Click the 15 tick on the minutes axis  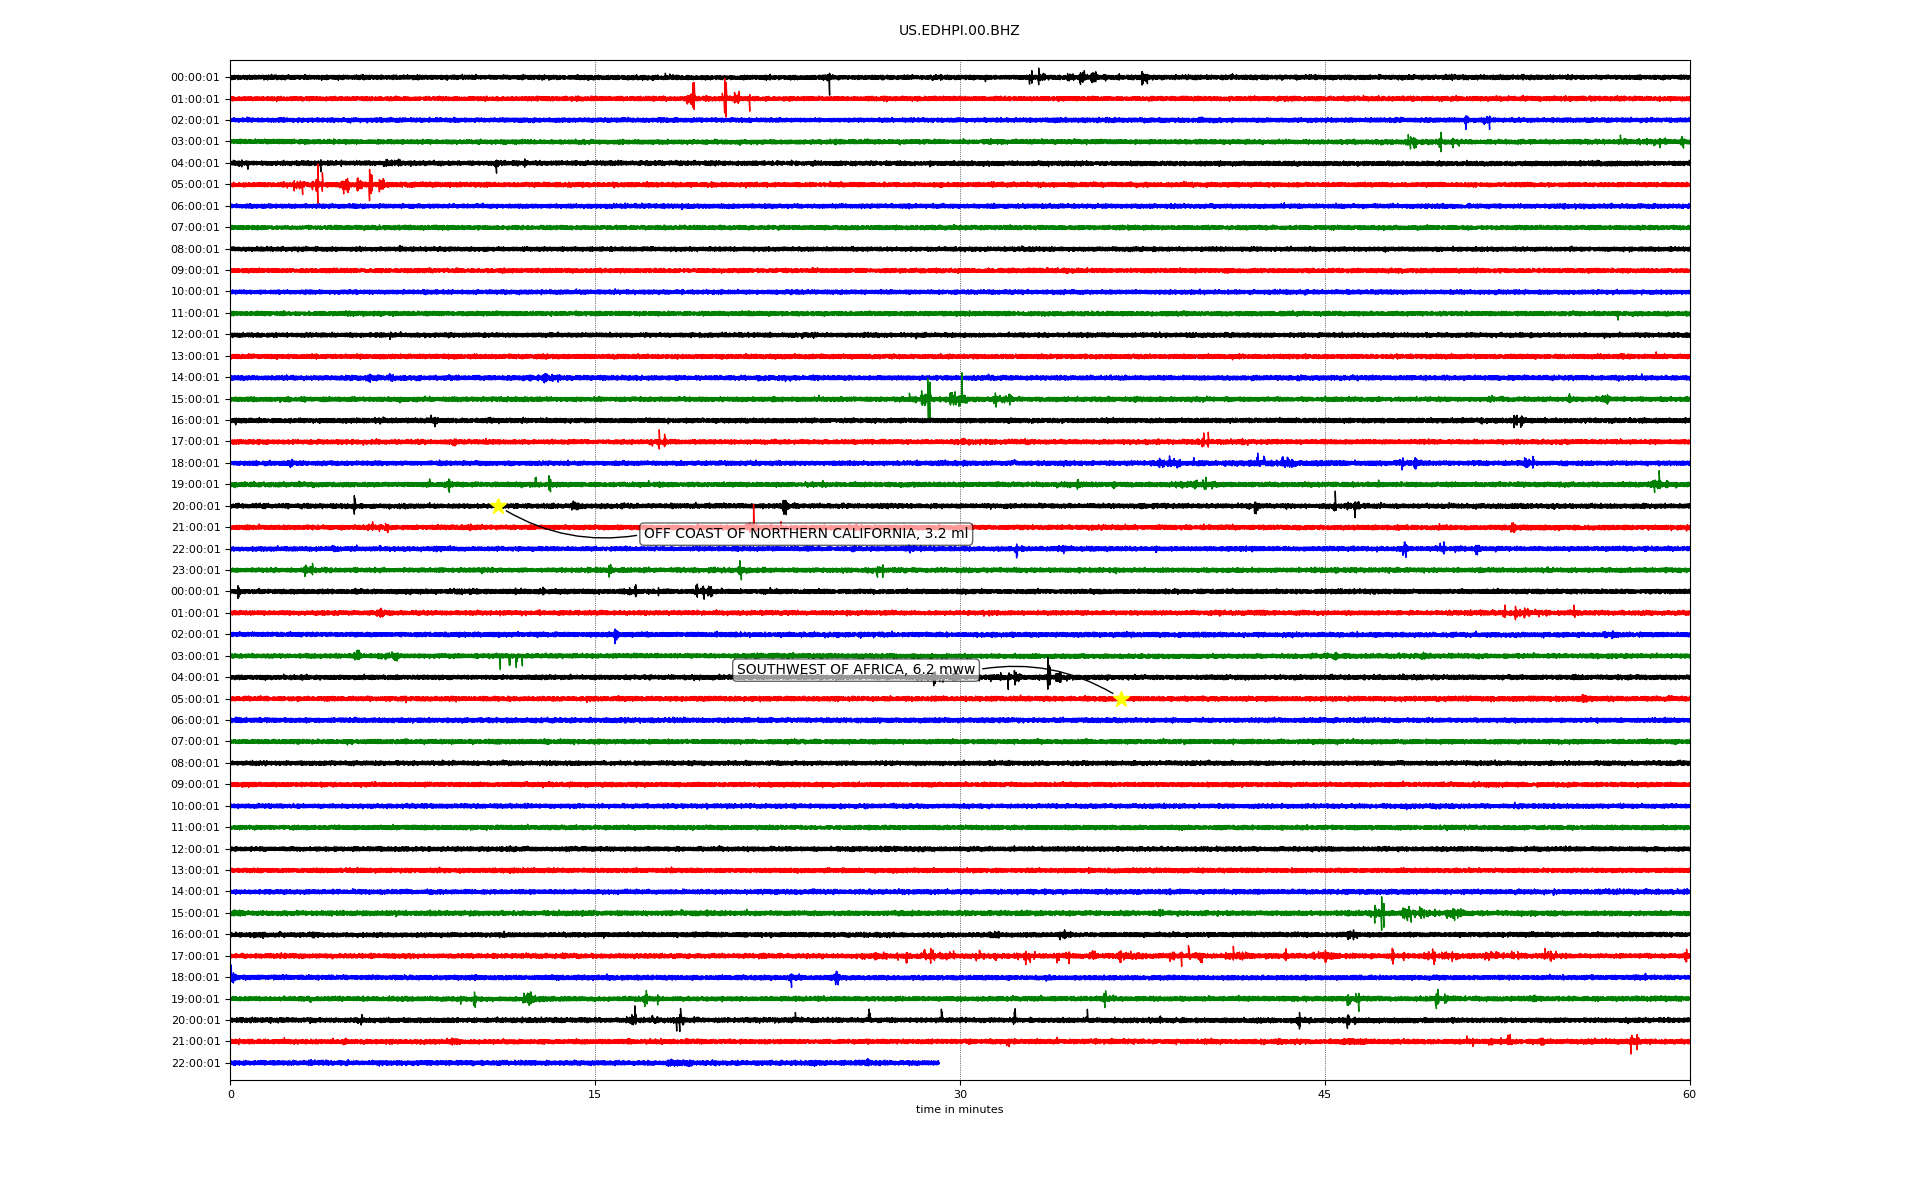pyautogui.click(x=595, y=1094)
